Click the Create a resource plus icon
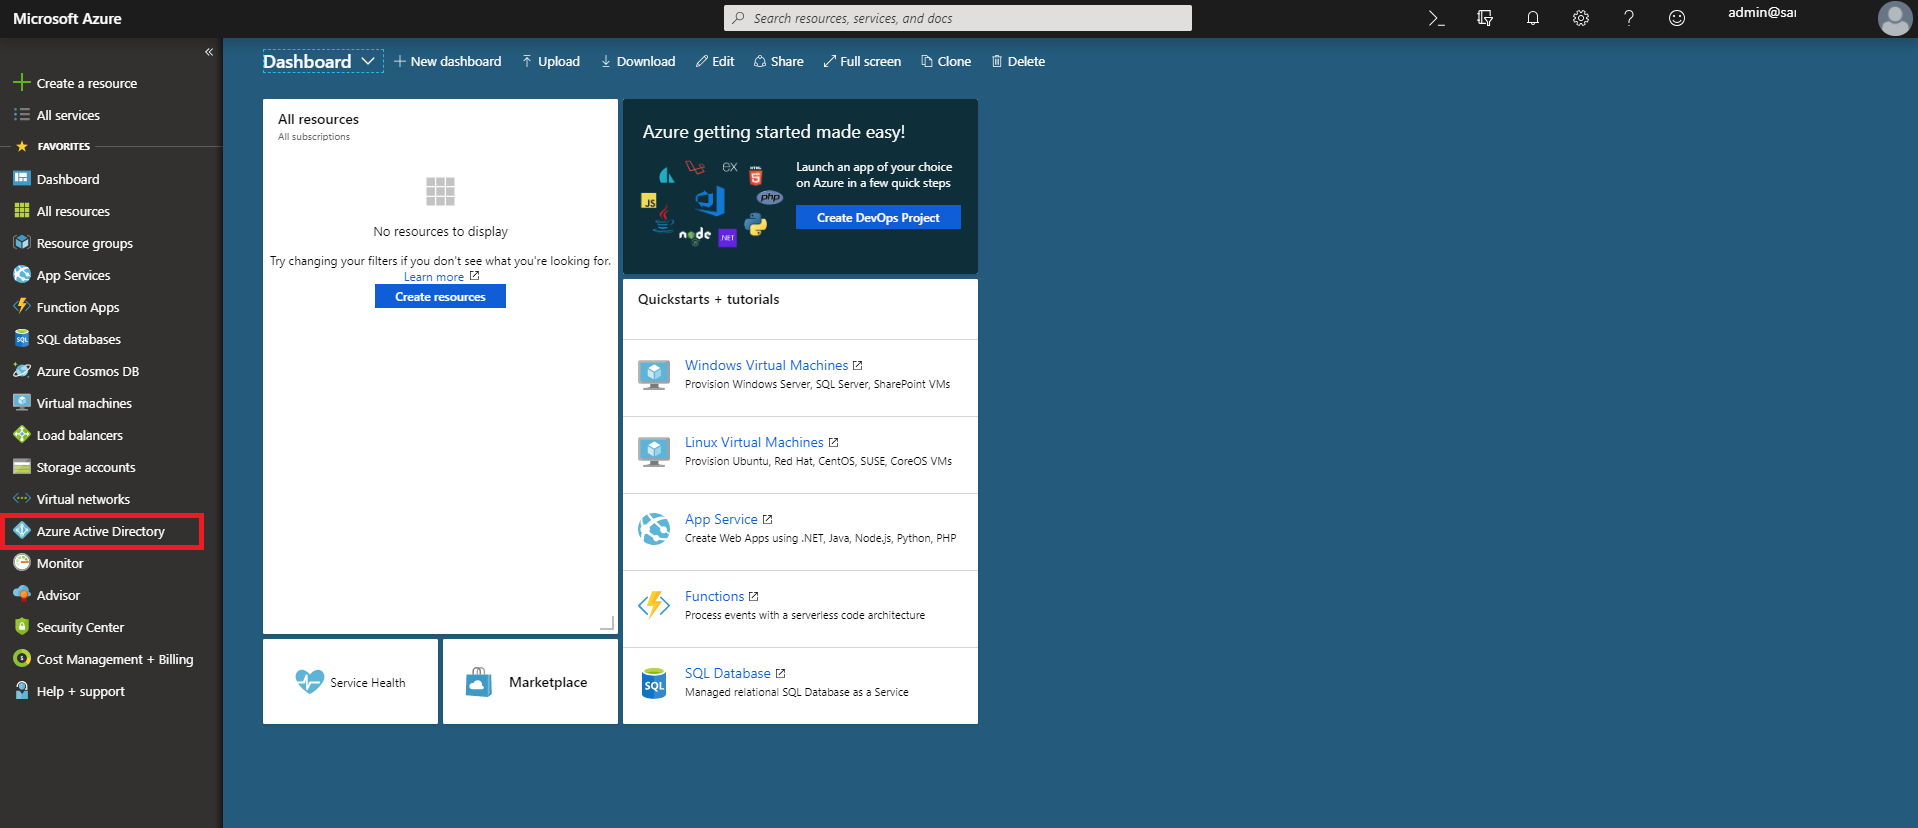 pos(22,82)
